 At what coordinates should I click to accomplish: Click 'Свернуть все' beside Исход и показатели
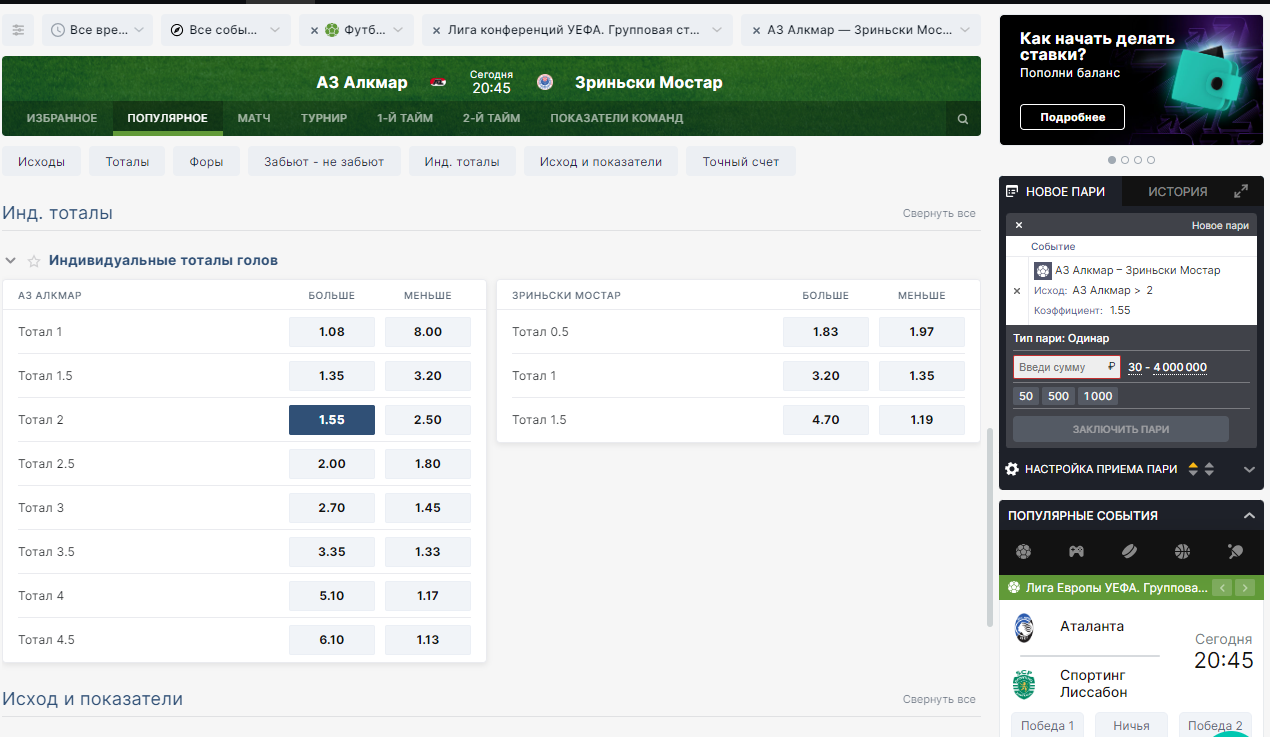click(x=939, y=700)
